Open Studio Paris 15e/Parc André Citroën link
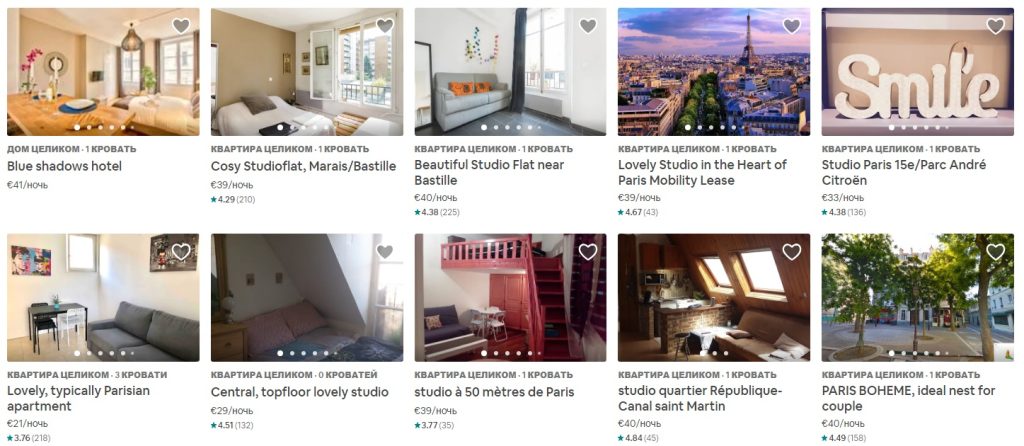1024x446 pixels. (904, 173)
